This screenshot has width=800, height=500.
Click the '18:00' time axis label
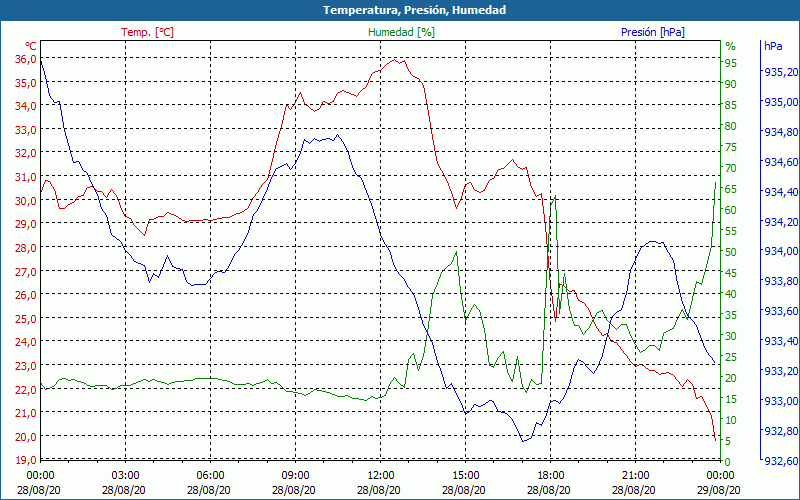click(x=551, y=476)
